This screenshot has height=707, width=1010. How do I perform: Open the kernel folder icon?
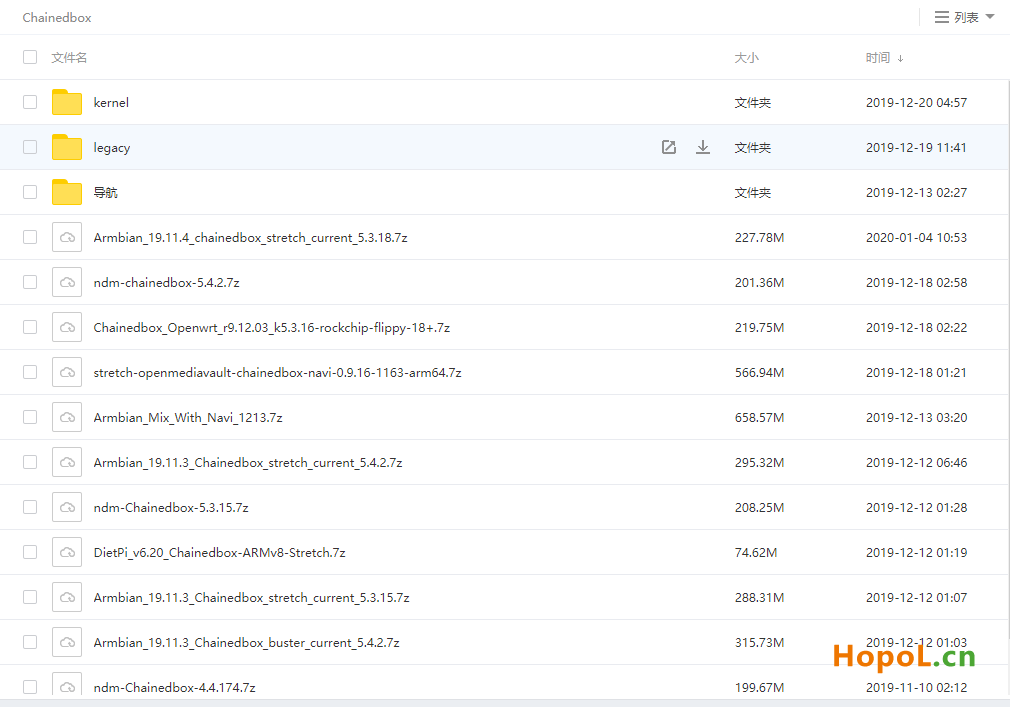tap(67, 102)
